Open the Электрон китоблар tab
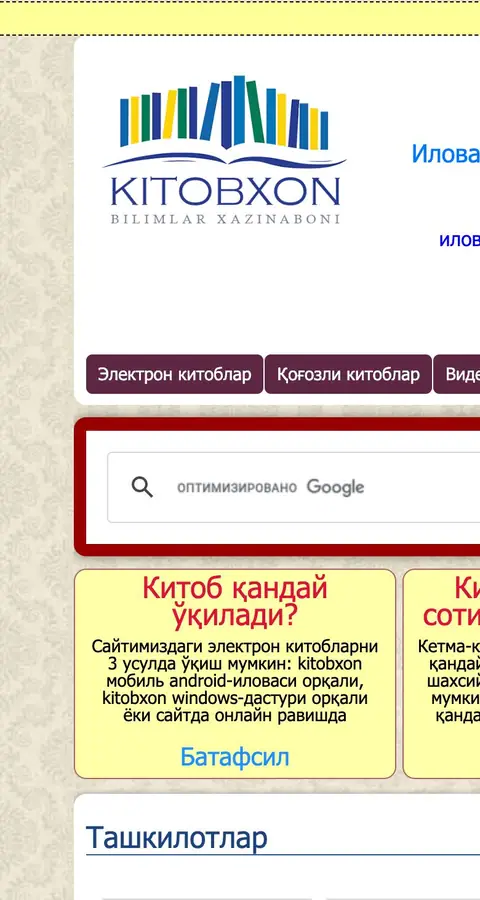This screenshot has width=480, height=900. (x=175, y=374)
